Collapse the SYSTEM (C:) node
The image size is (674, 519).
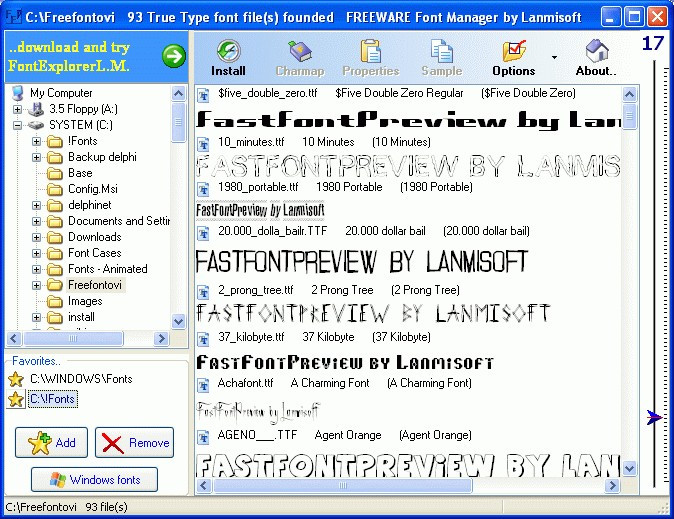tap(17, 125)
